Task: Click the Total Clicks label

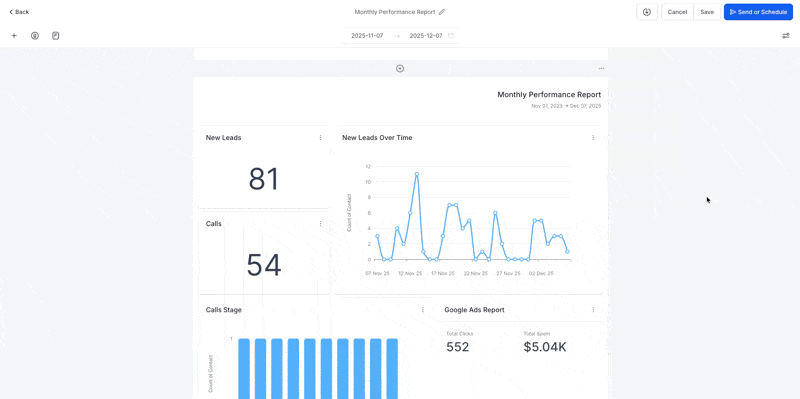Action: [x=460, y=334]
